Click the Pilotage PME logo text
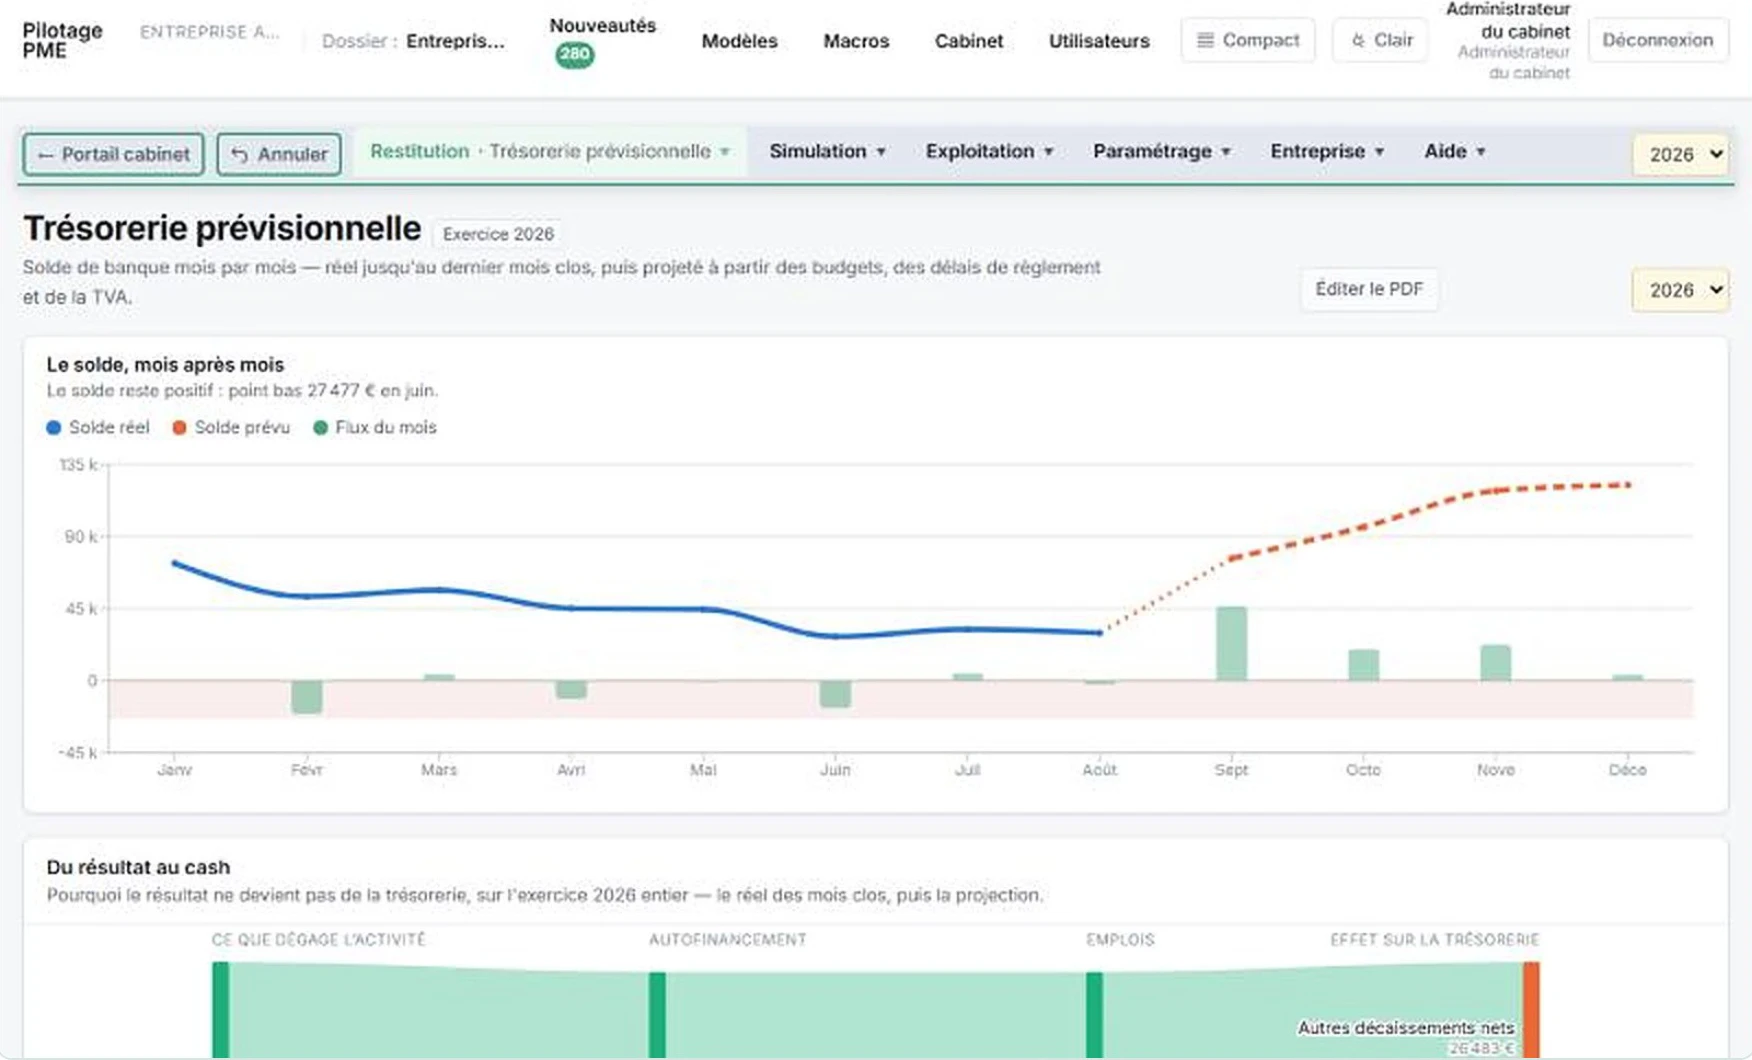1752x1060 pixels. pos(62,41)
